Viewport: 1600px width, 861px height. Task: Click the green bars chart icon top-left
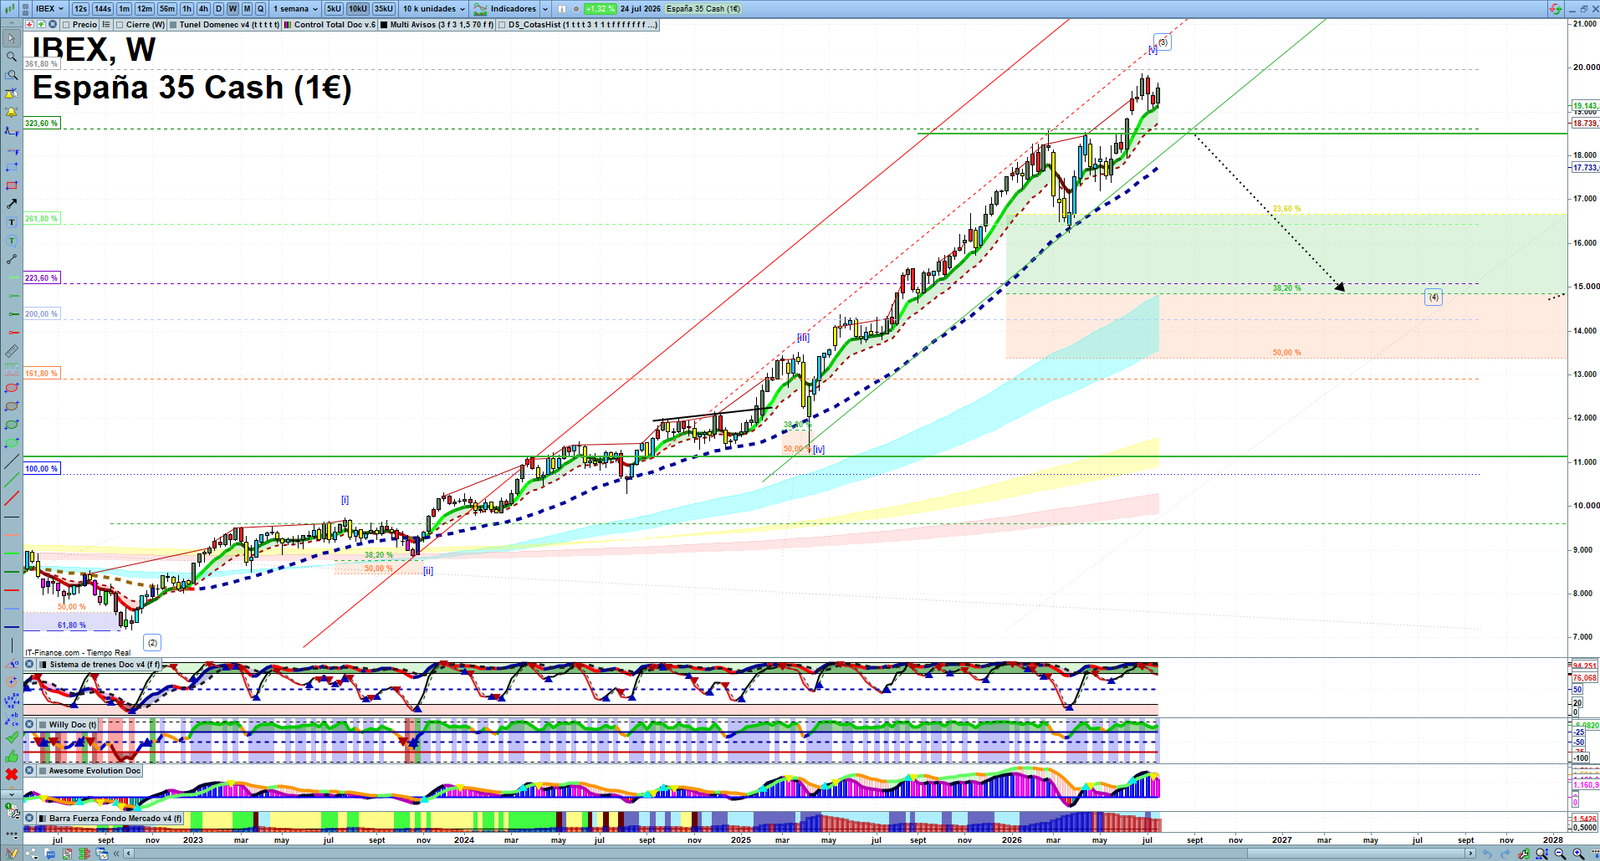click(x=11, y=9)
